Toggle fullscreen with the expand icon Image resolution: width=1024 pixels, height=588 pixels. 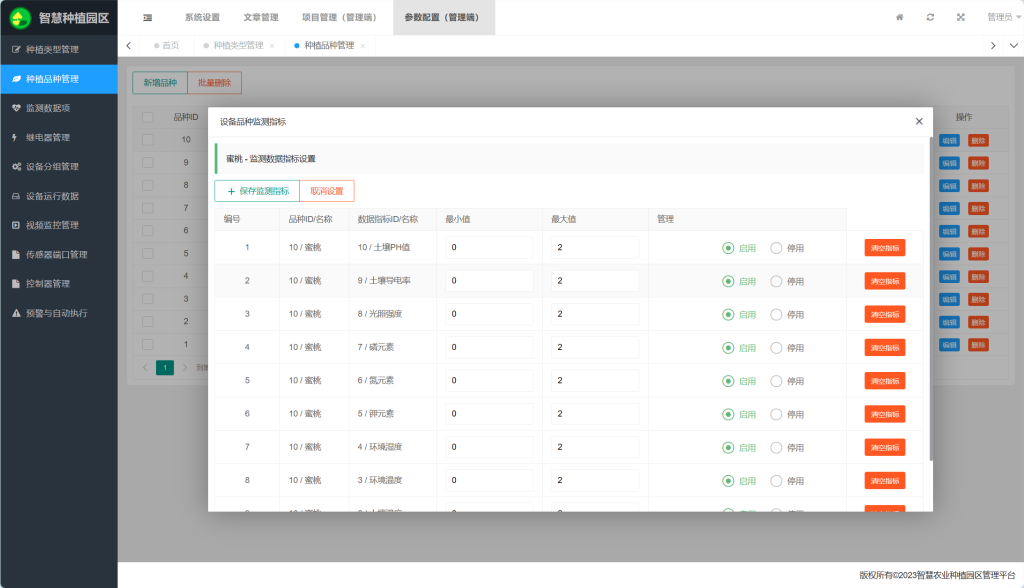click(961, 17)
